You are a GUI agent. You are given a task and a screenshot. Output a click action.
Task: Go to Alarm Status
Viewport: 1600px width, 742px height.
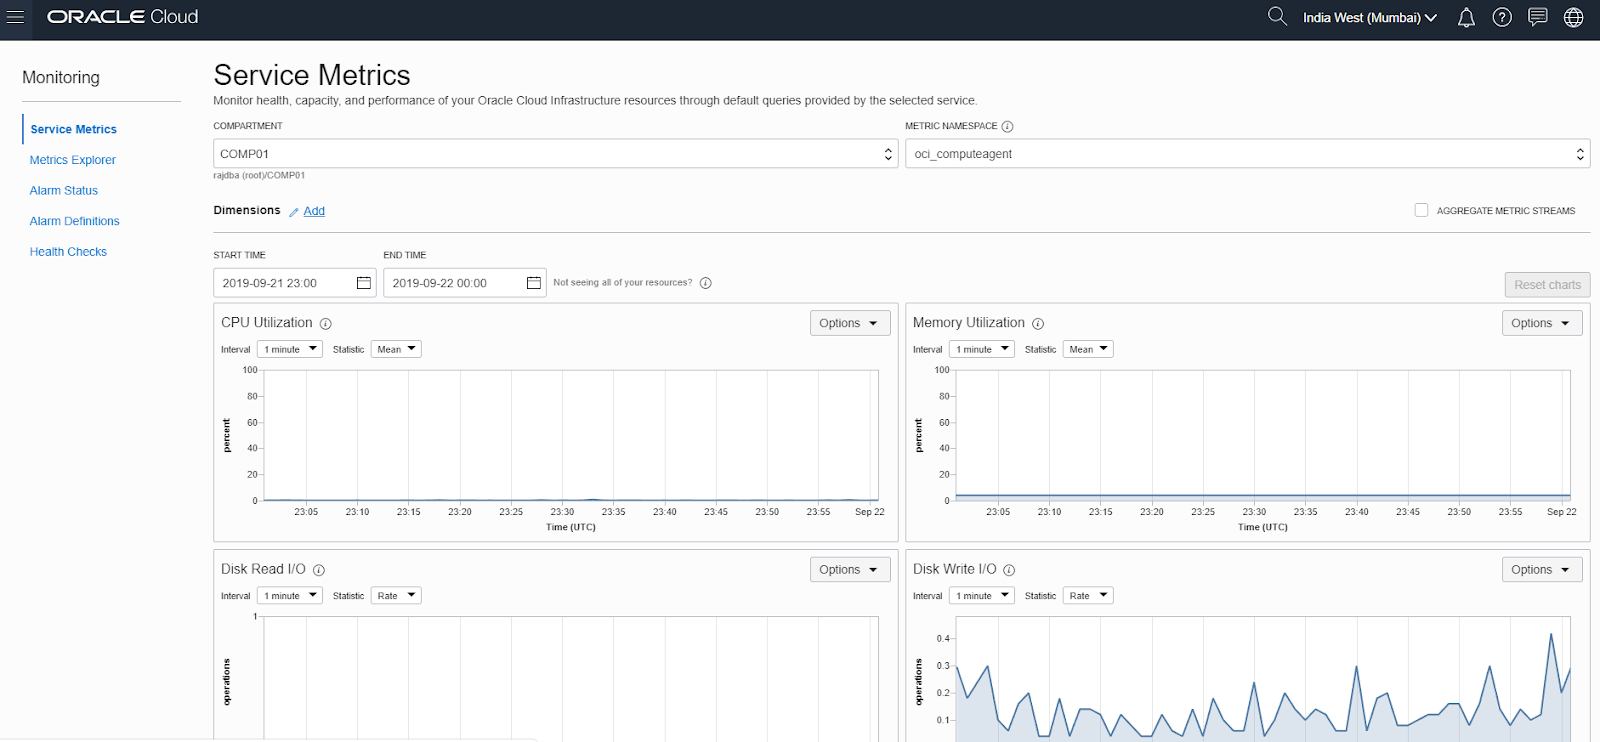point(64,191)
